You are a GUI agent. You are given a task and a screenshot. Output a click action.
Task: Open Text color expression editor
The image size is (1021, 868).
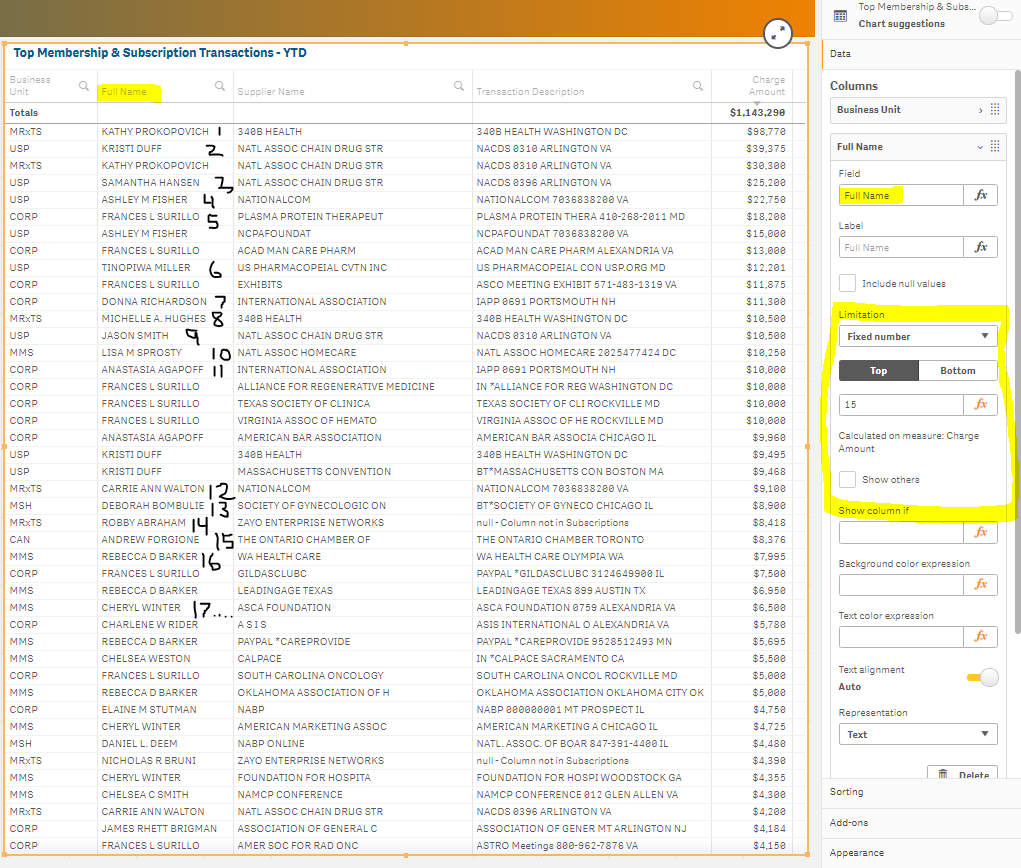[x=978, y=636]
